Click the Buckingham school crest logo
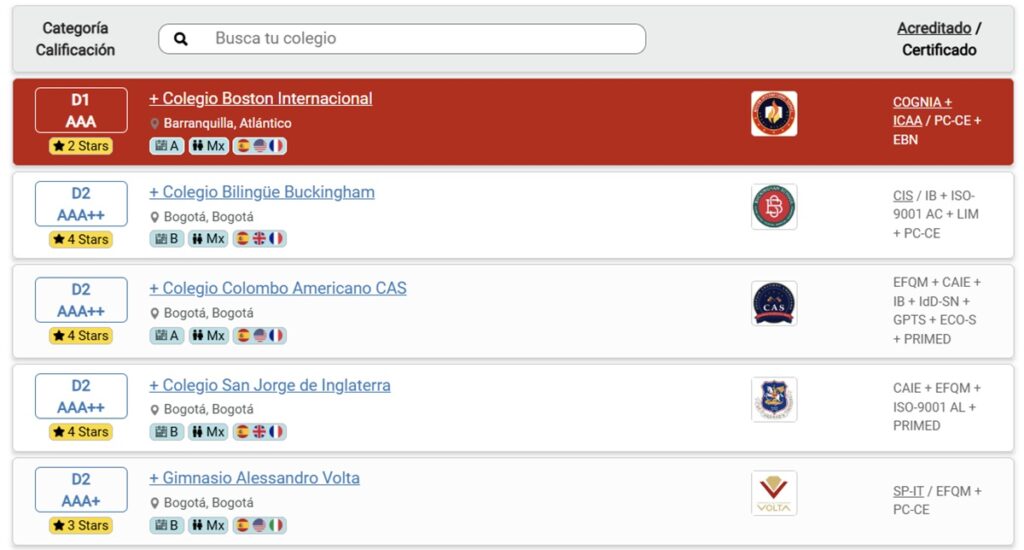 (774, 207)
